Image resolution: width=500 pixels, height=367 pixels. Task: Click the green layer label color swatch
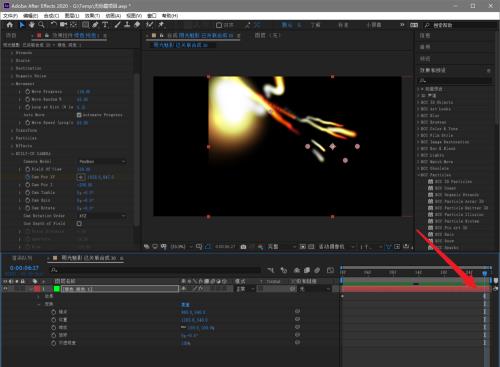(x=57, y=289)
